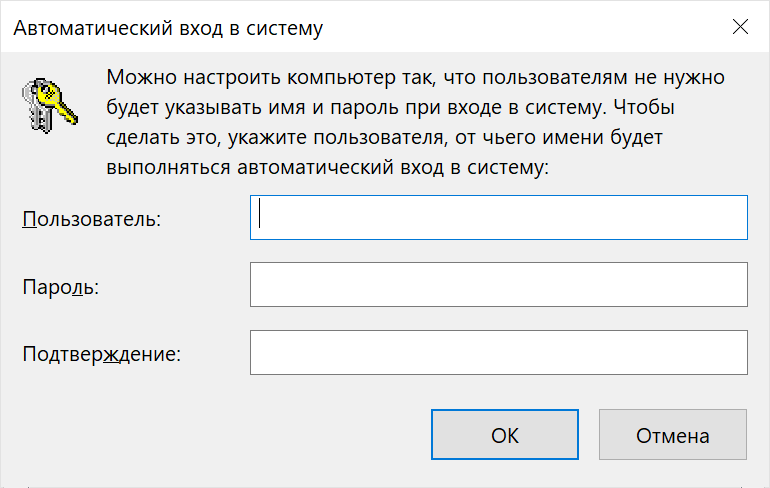Screen dimensions: 770x488
Task: Click the "Пароль:" label
Action: pyautogui.click(x=61, y=286)
